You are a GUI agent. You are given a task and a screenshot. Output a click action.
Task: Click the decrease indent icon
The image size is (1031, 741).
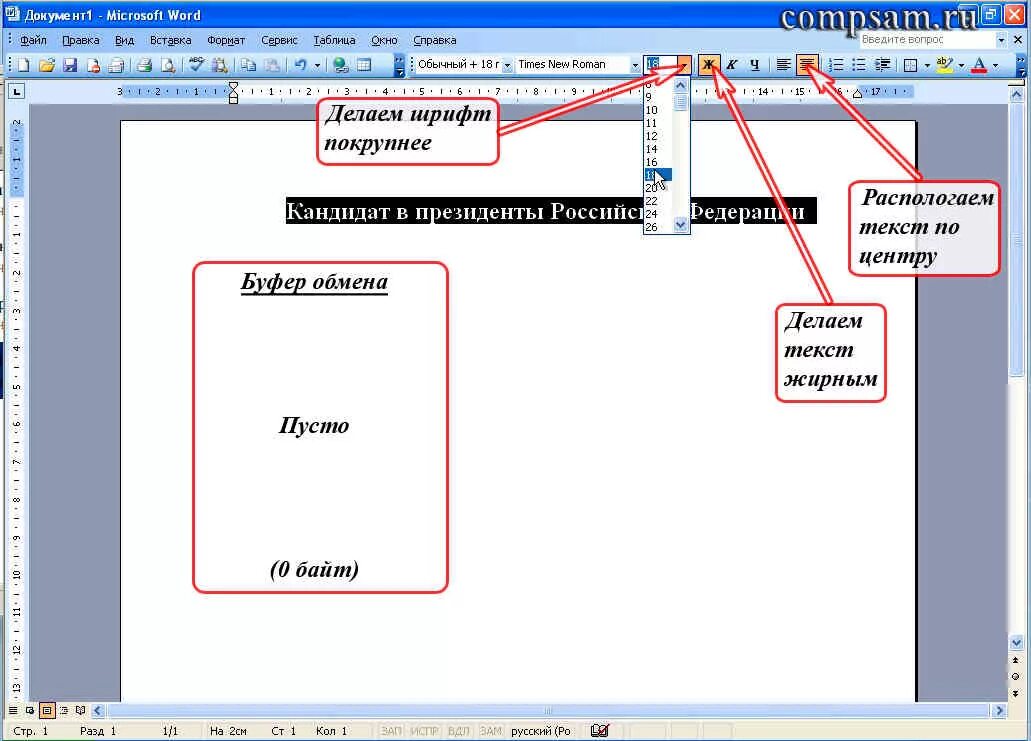882,64
